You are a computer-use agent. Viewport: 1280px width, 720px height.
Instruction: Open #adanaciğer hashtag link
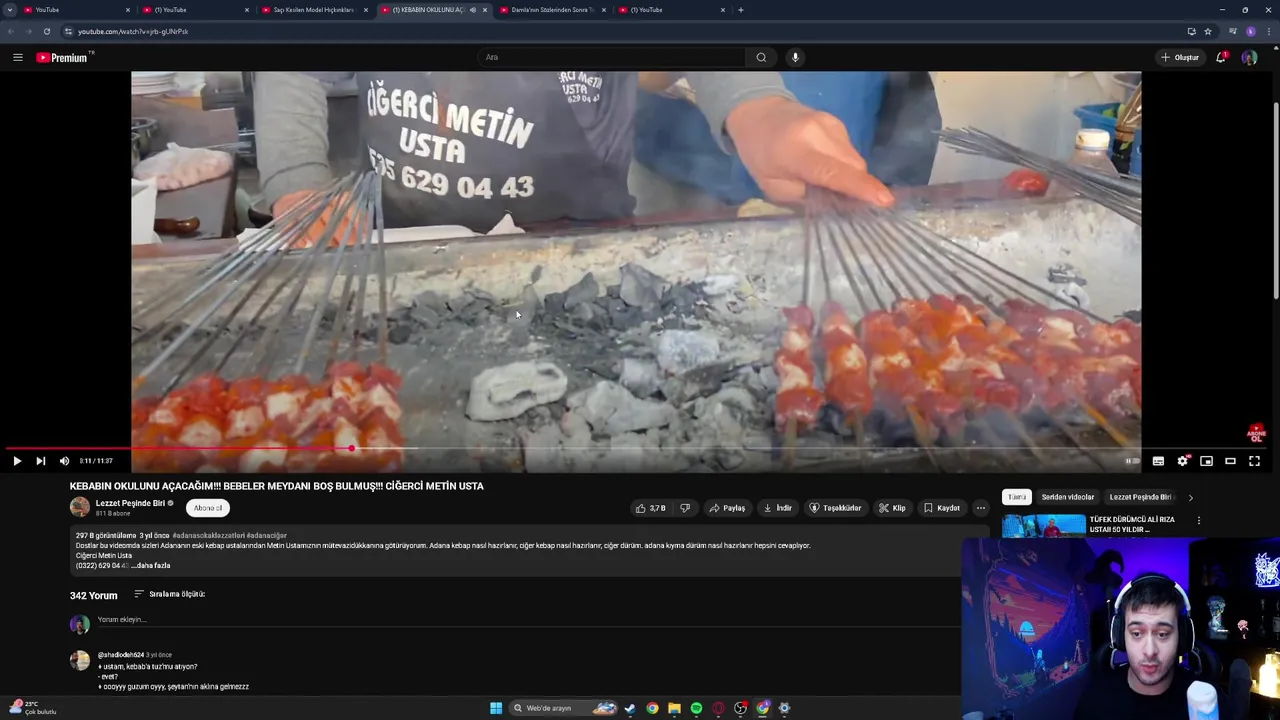pyautogui.click(x=267, y=536)
